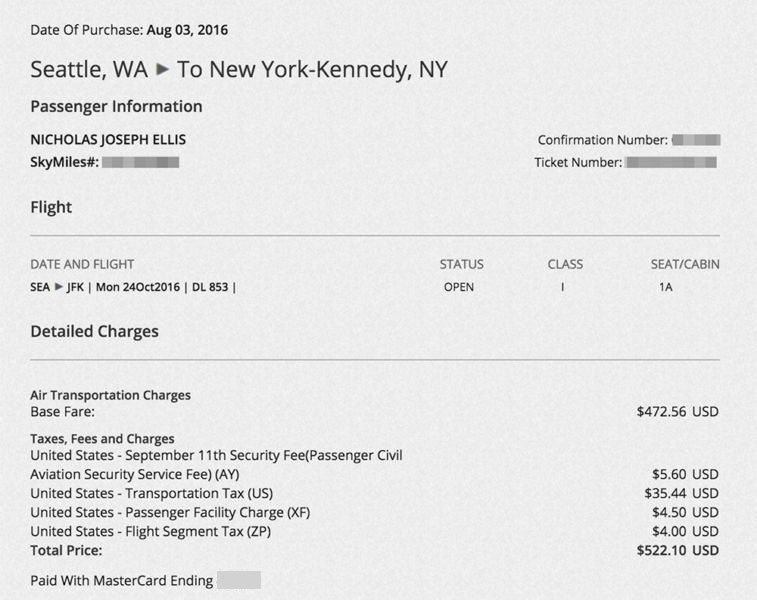Select the Passenger Information heading
Screen dimensions: 757x600
point(116,106)
